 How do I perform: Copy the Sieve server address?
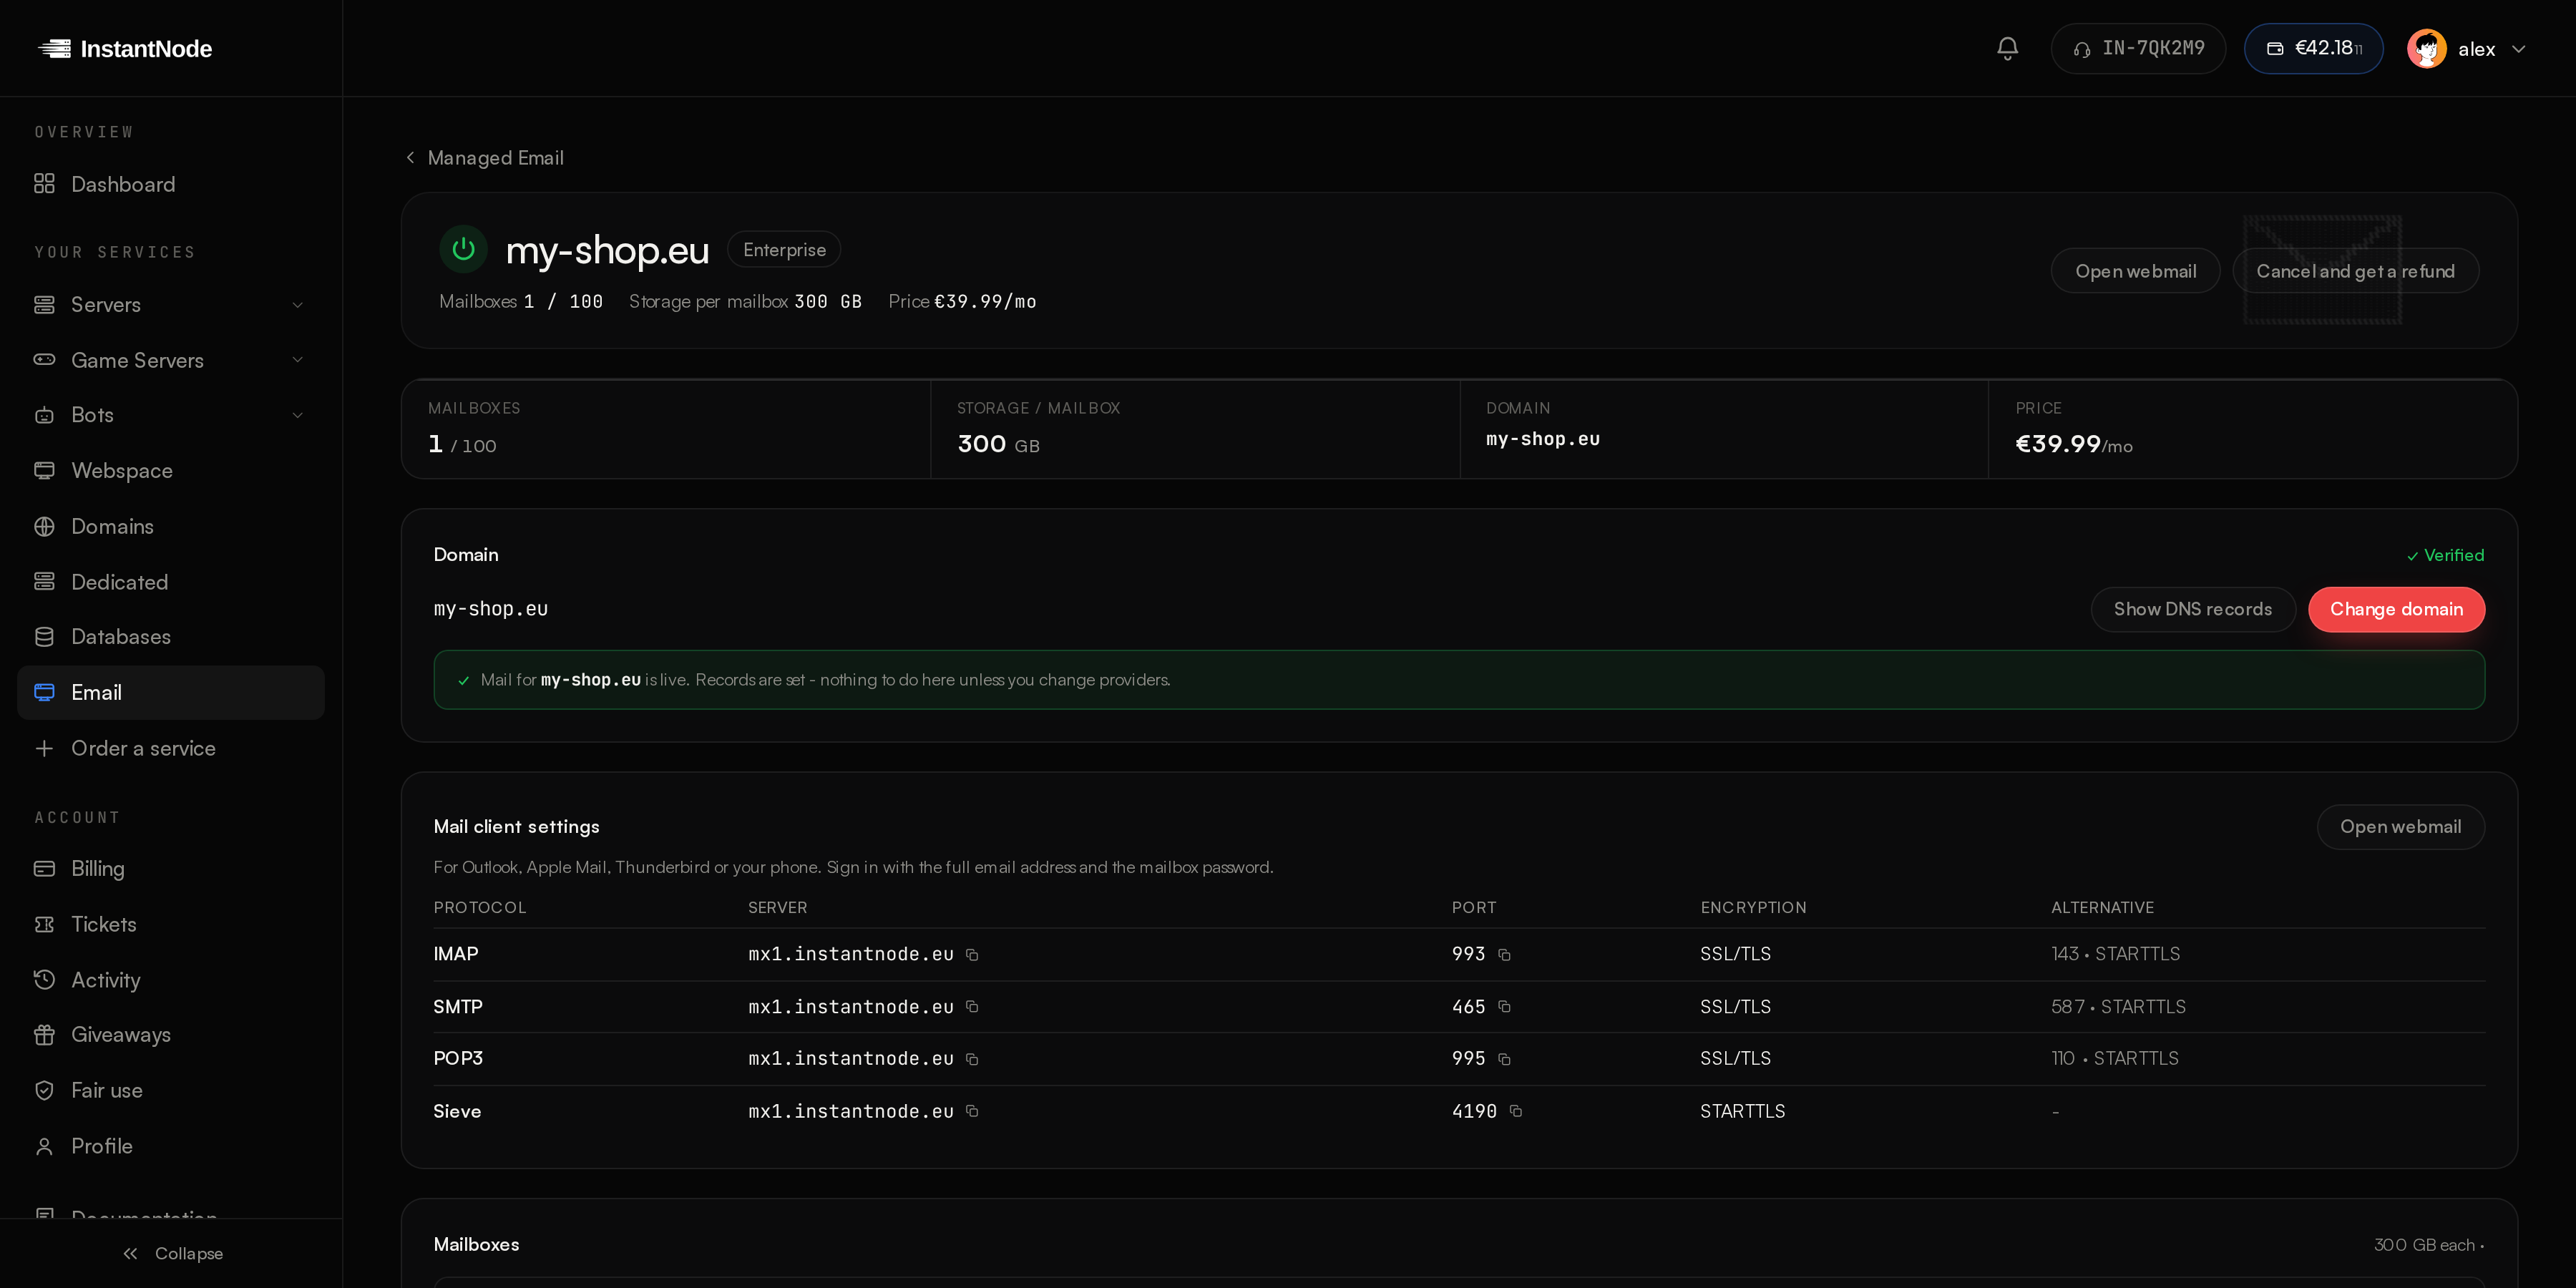[972, 1111]
